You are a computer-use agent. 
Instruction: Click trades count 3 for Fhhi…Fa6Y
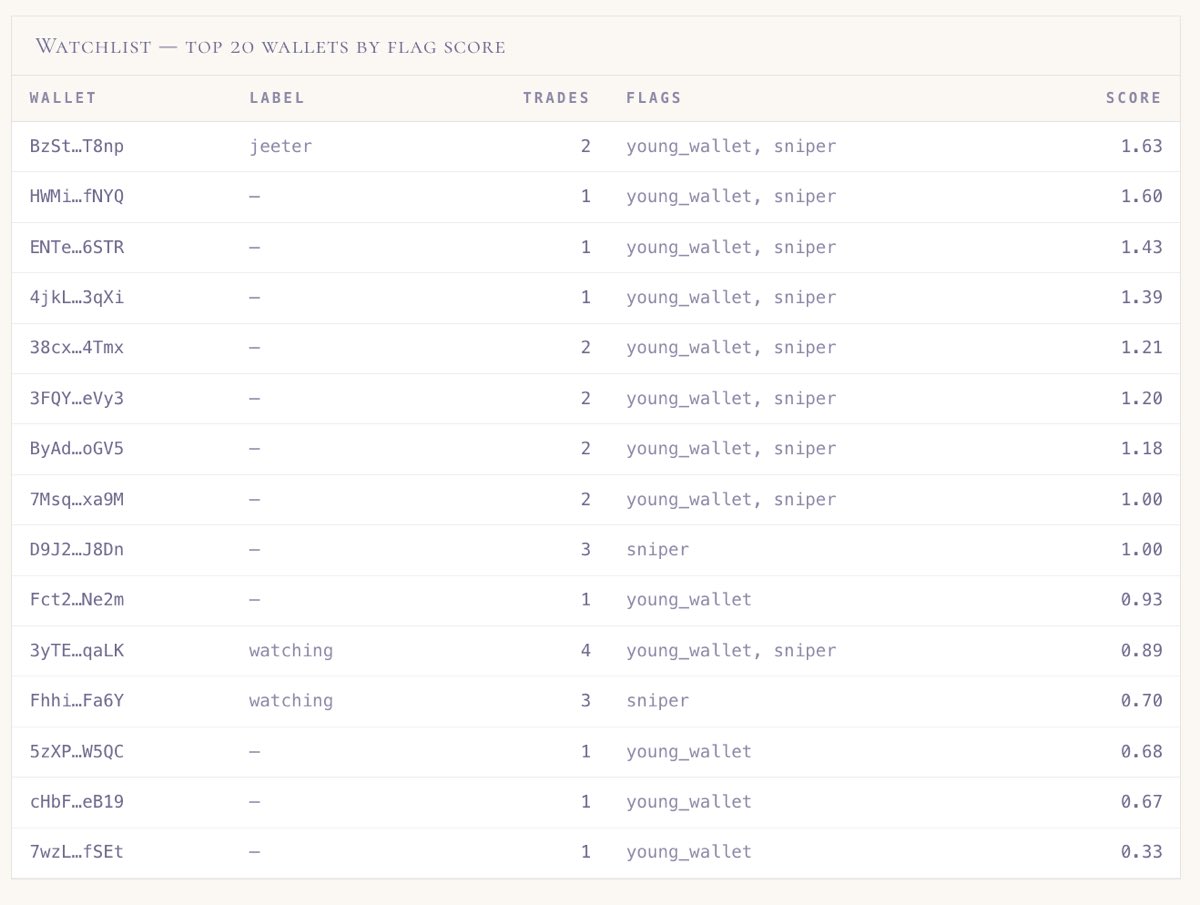(586, 700)
